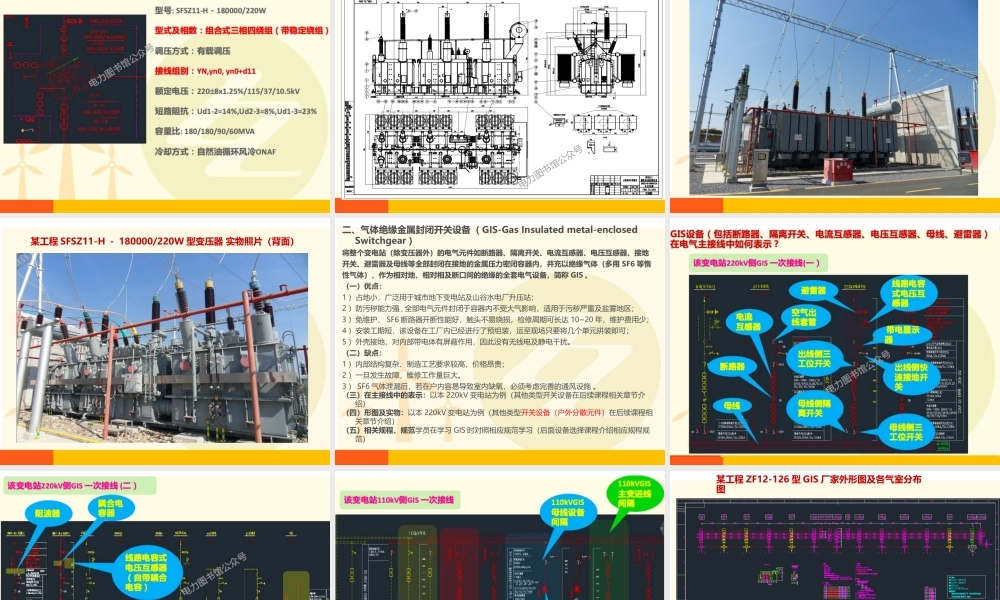Viewport: 1000px width, 600px height.
Task: Click the 该变电站110kV侧GIS 一次接线 title
Action: [x=401, y=499]
